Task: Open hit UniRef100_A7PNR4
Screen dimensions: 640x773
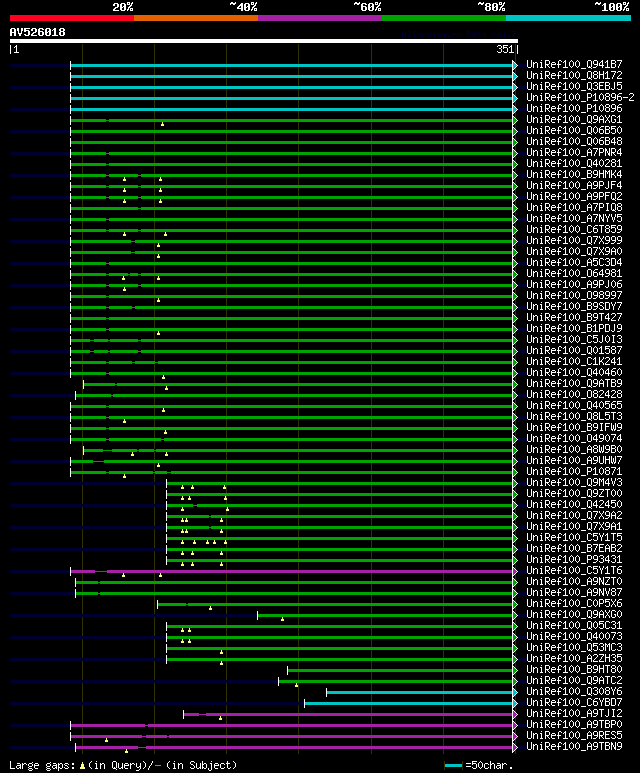Action: tap(574, 152)
